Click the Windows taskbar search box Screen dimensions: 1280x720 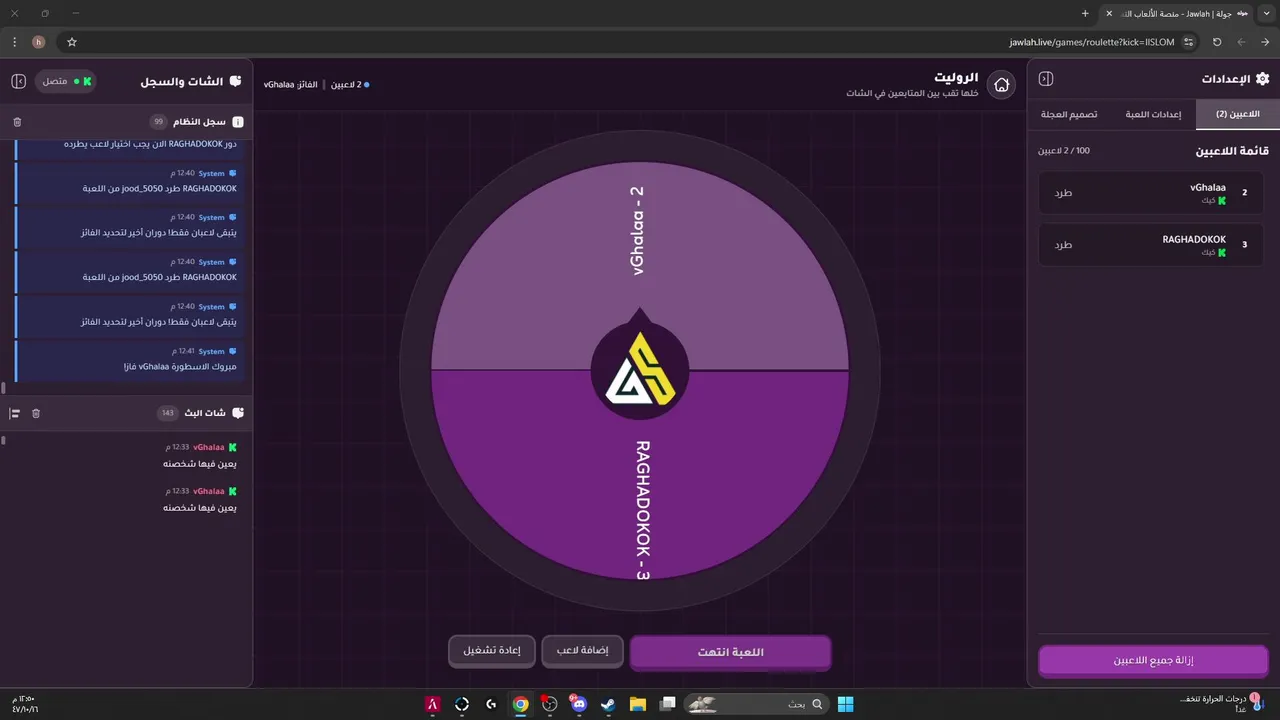(757, 704)
